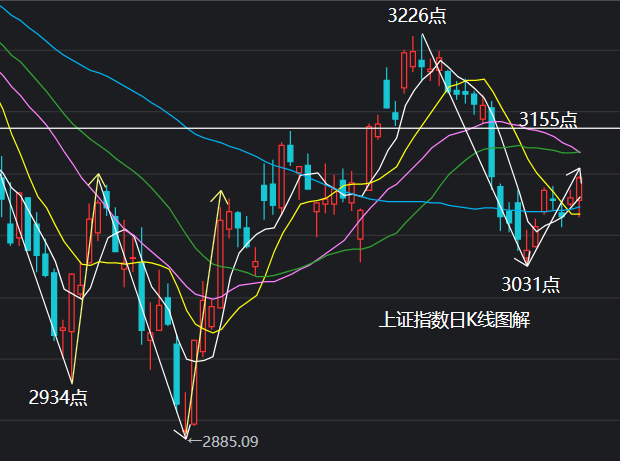Click the 2885.09 lowest price marker
The width and height of the screenshot is (620, 461).
(223, 442)
